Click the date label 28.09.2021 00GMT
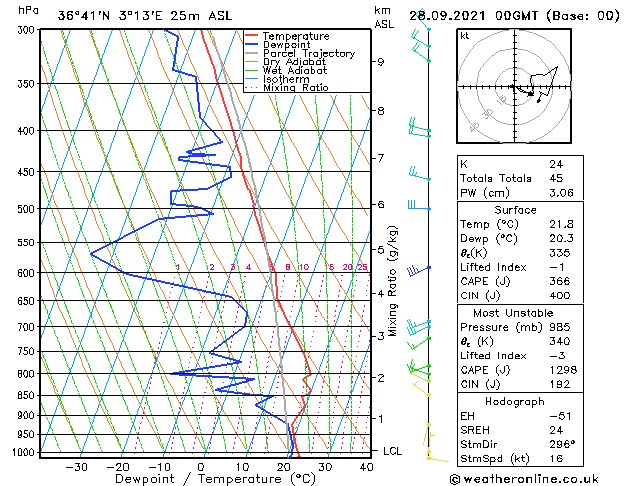Screen dimensions: 629x486 473,16
